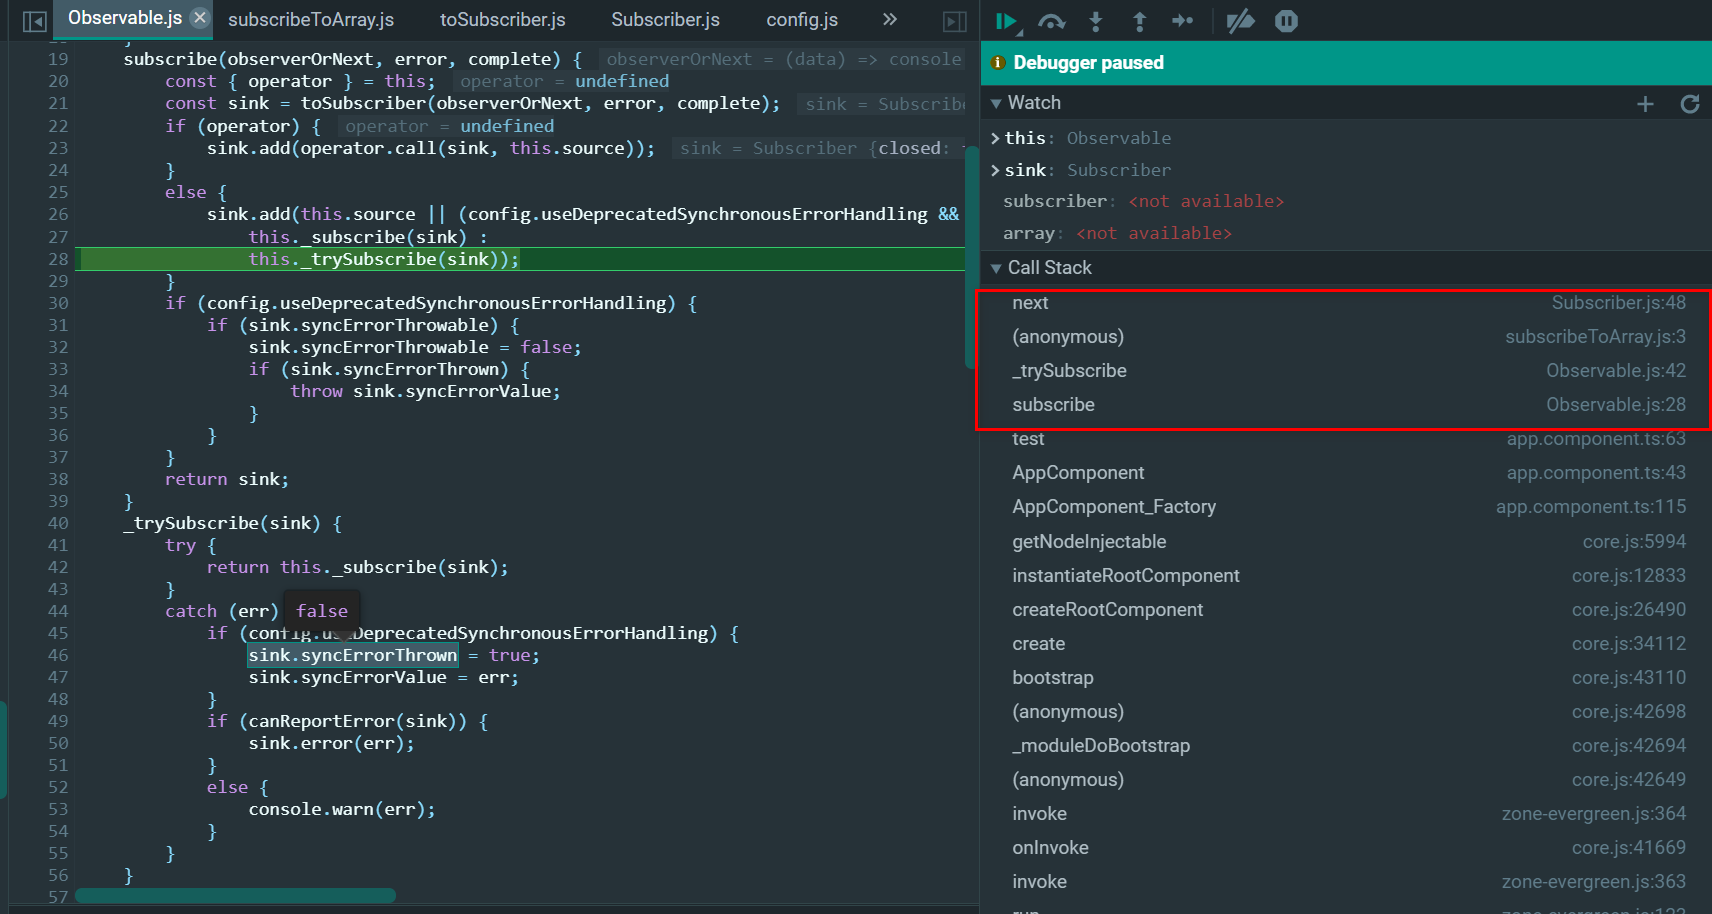Click line number 46 gutter
The image size is (1712, 914).
[58, 655]
